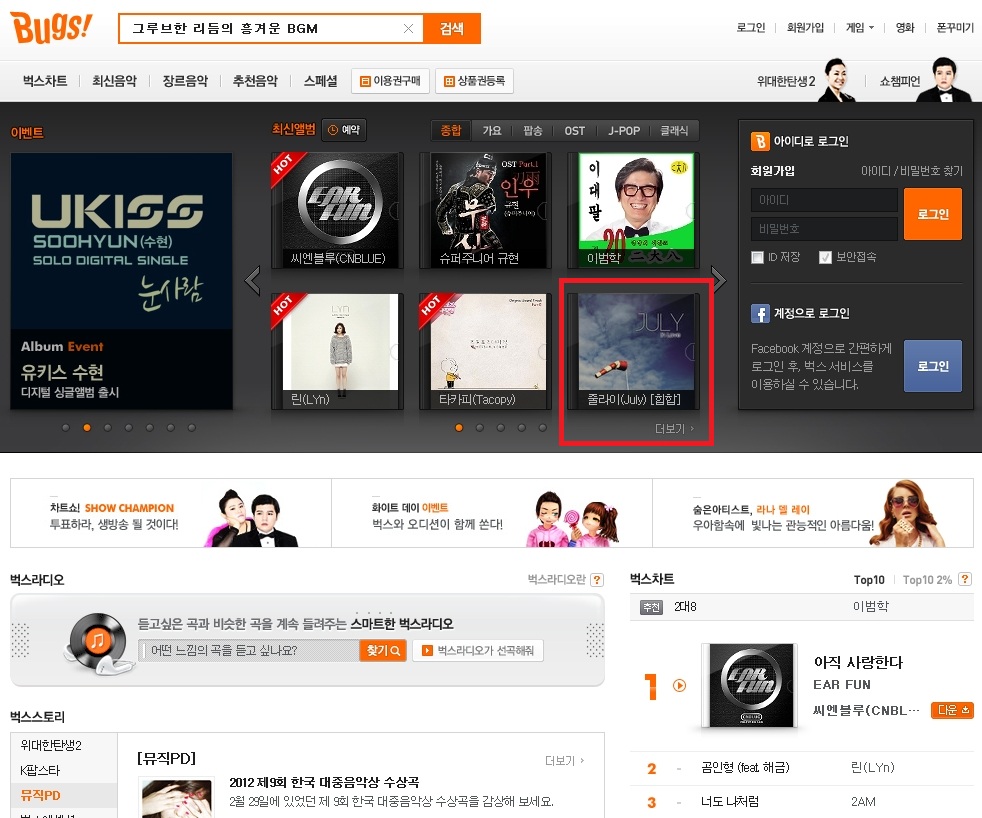Click the Bugs! logo
The image size is (982, 818).
tap(51, 28)
